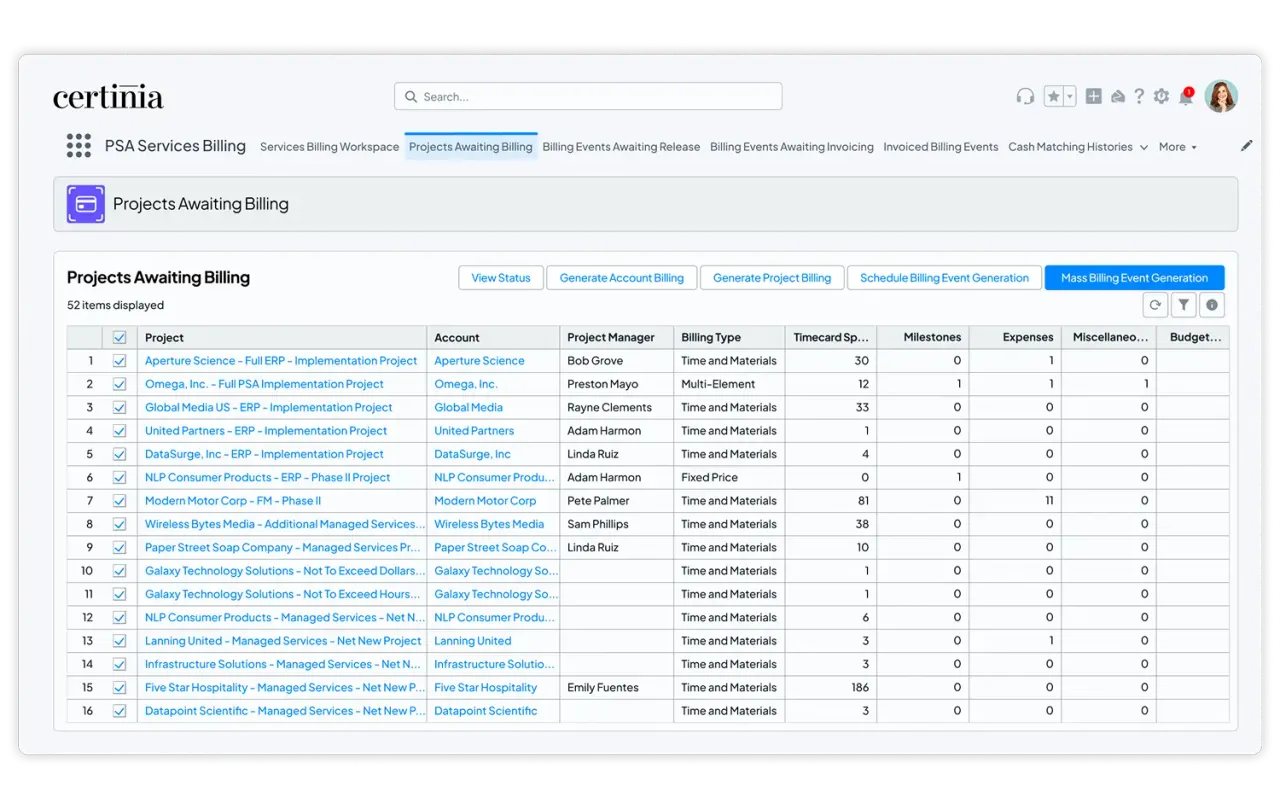Screen dimensions: 1280x809
Task: Open the Five Star Hospitality account link
Action: pyautogui.click(x=485, y=688)
